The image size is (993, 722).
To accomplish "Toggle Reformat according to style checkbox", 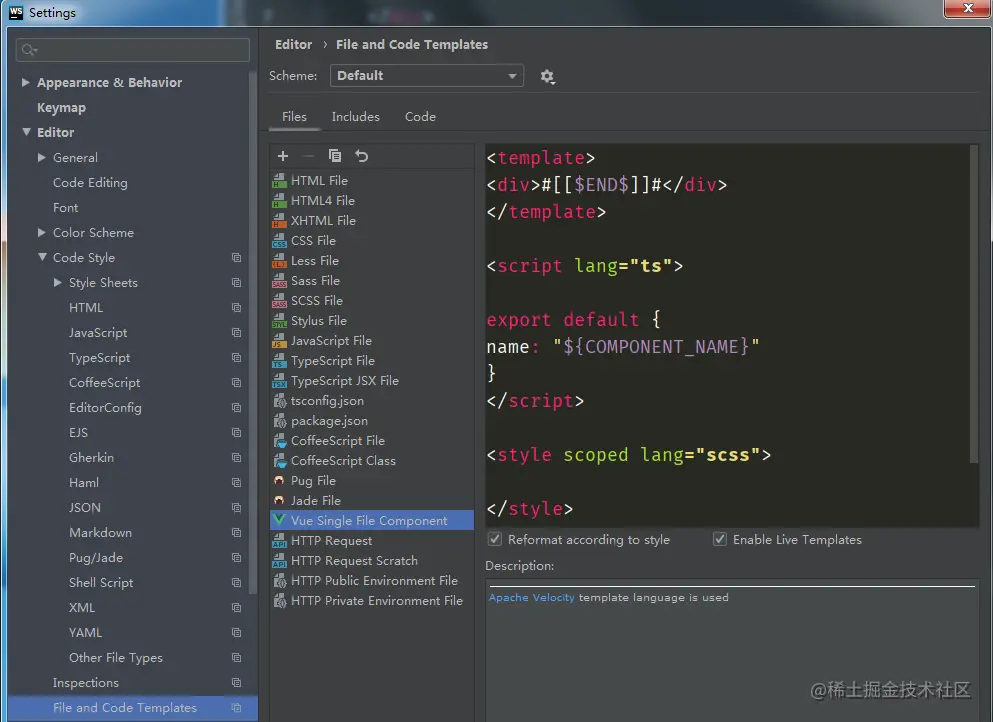I will (495, 540).
